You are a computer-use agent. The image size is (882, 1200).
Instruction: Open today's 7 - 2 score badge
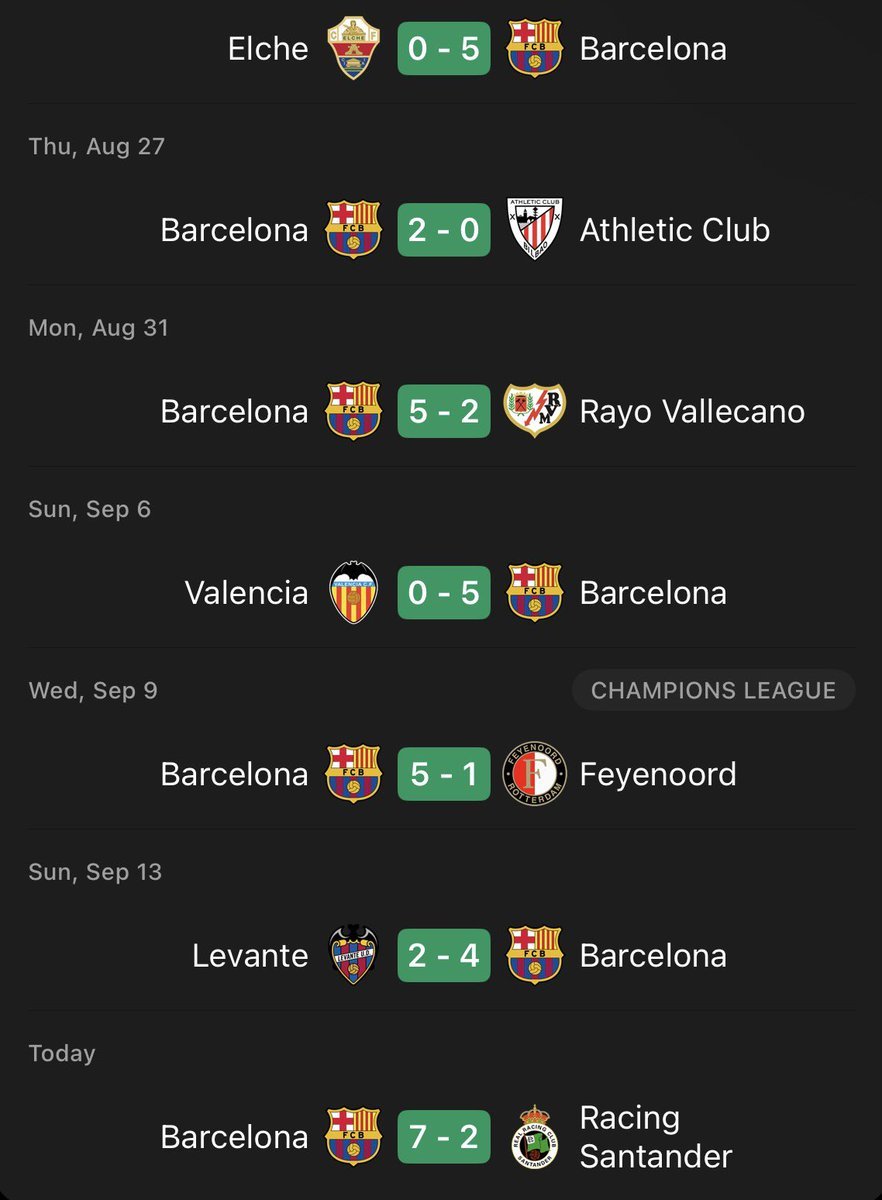pos(444,1137)
